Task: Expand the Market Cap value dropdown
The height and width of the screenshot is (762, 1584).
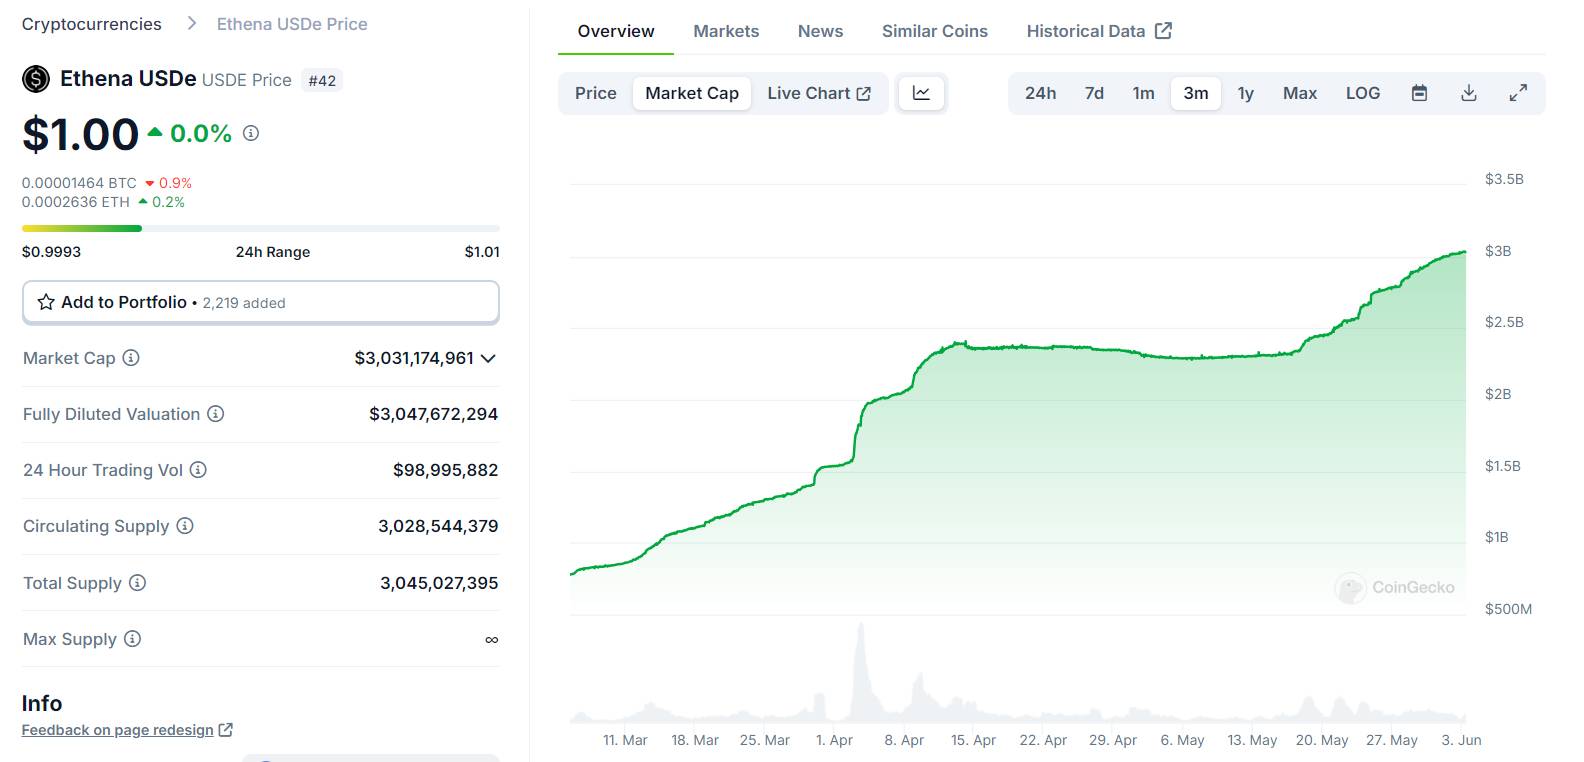Action: tap(488, 358)
